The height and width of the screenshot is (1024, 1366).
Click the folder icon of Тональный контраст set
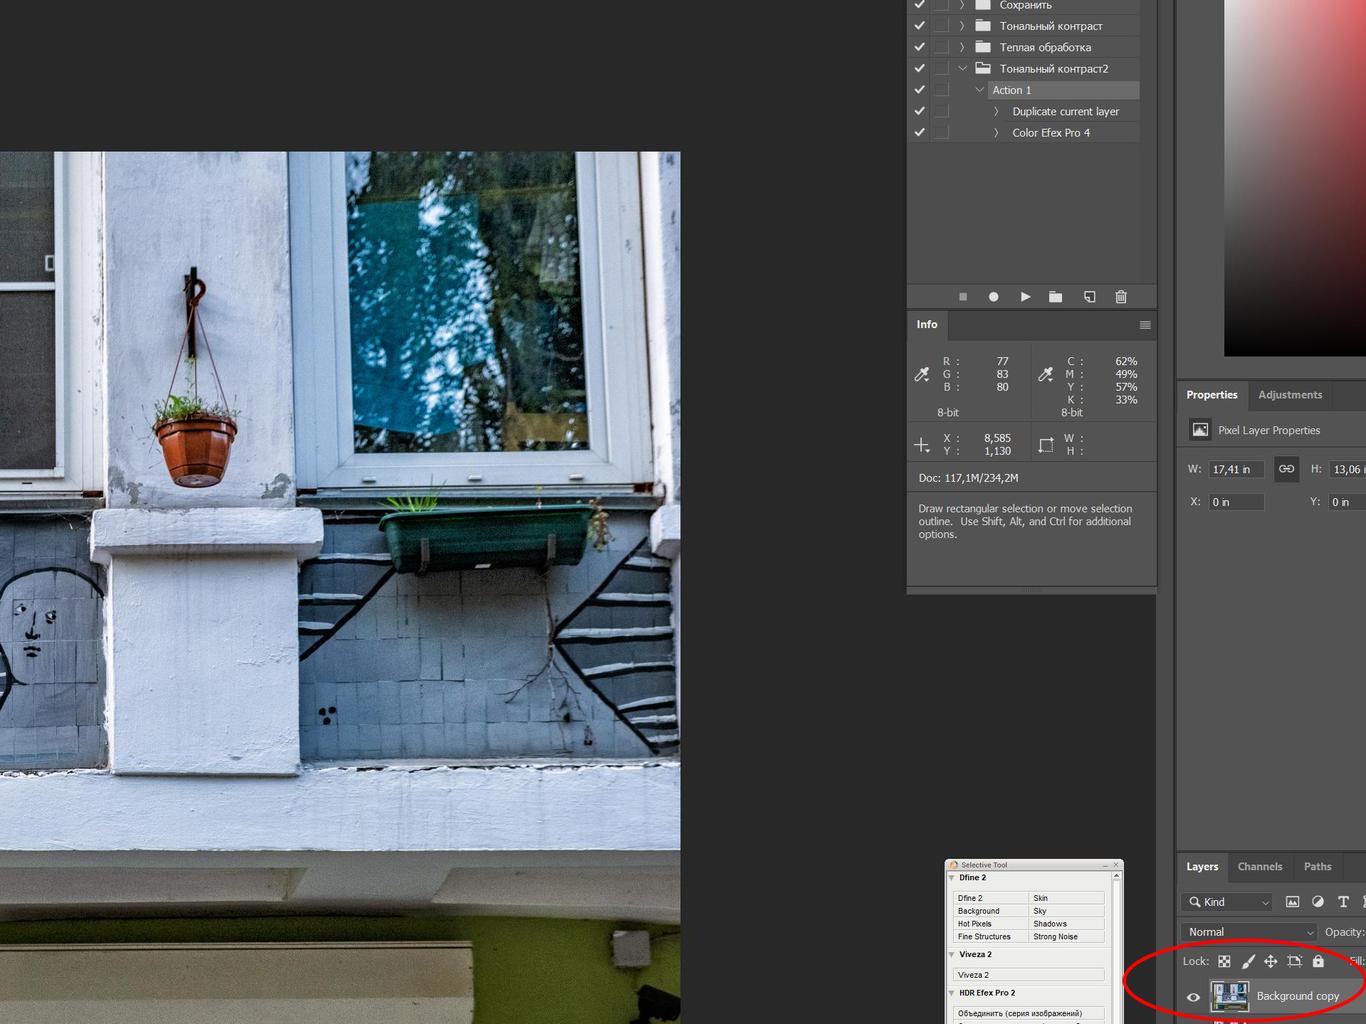pyautogui.click(x=983, y=26)
